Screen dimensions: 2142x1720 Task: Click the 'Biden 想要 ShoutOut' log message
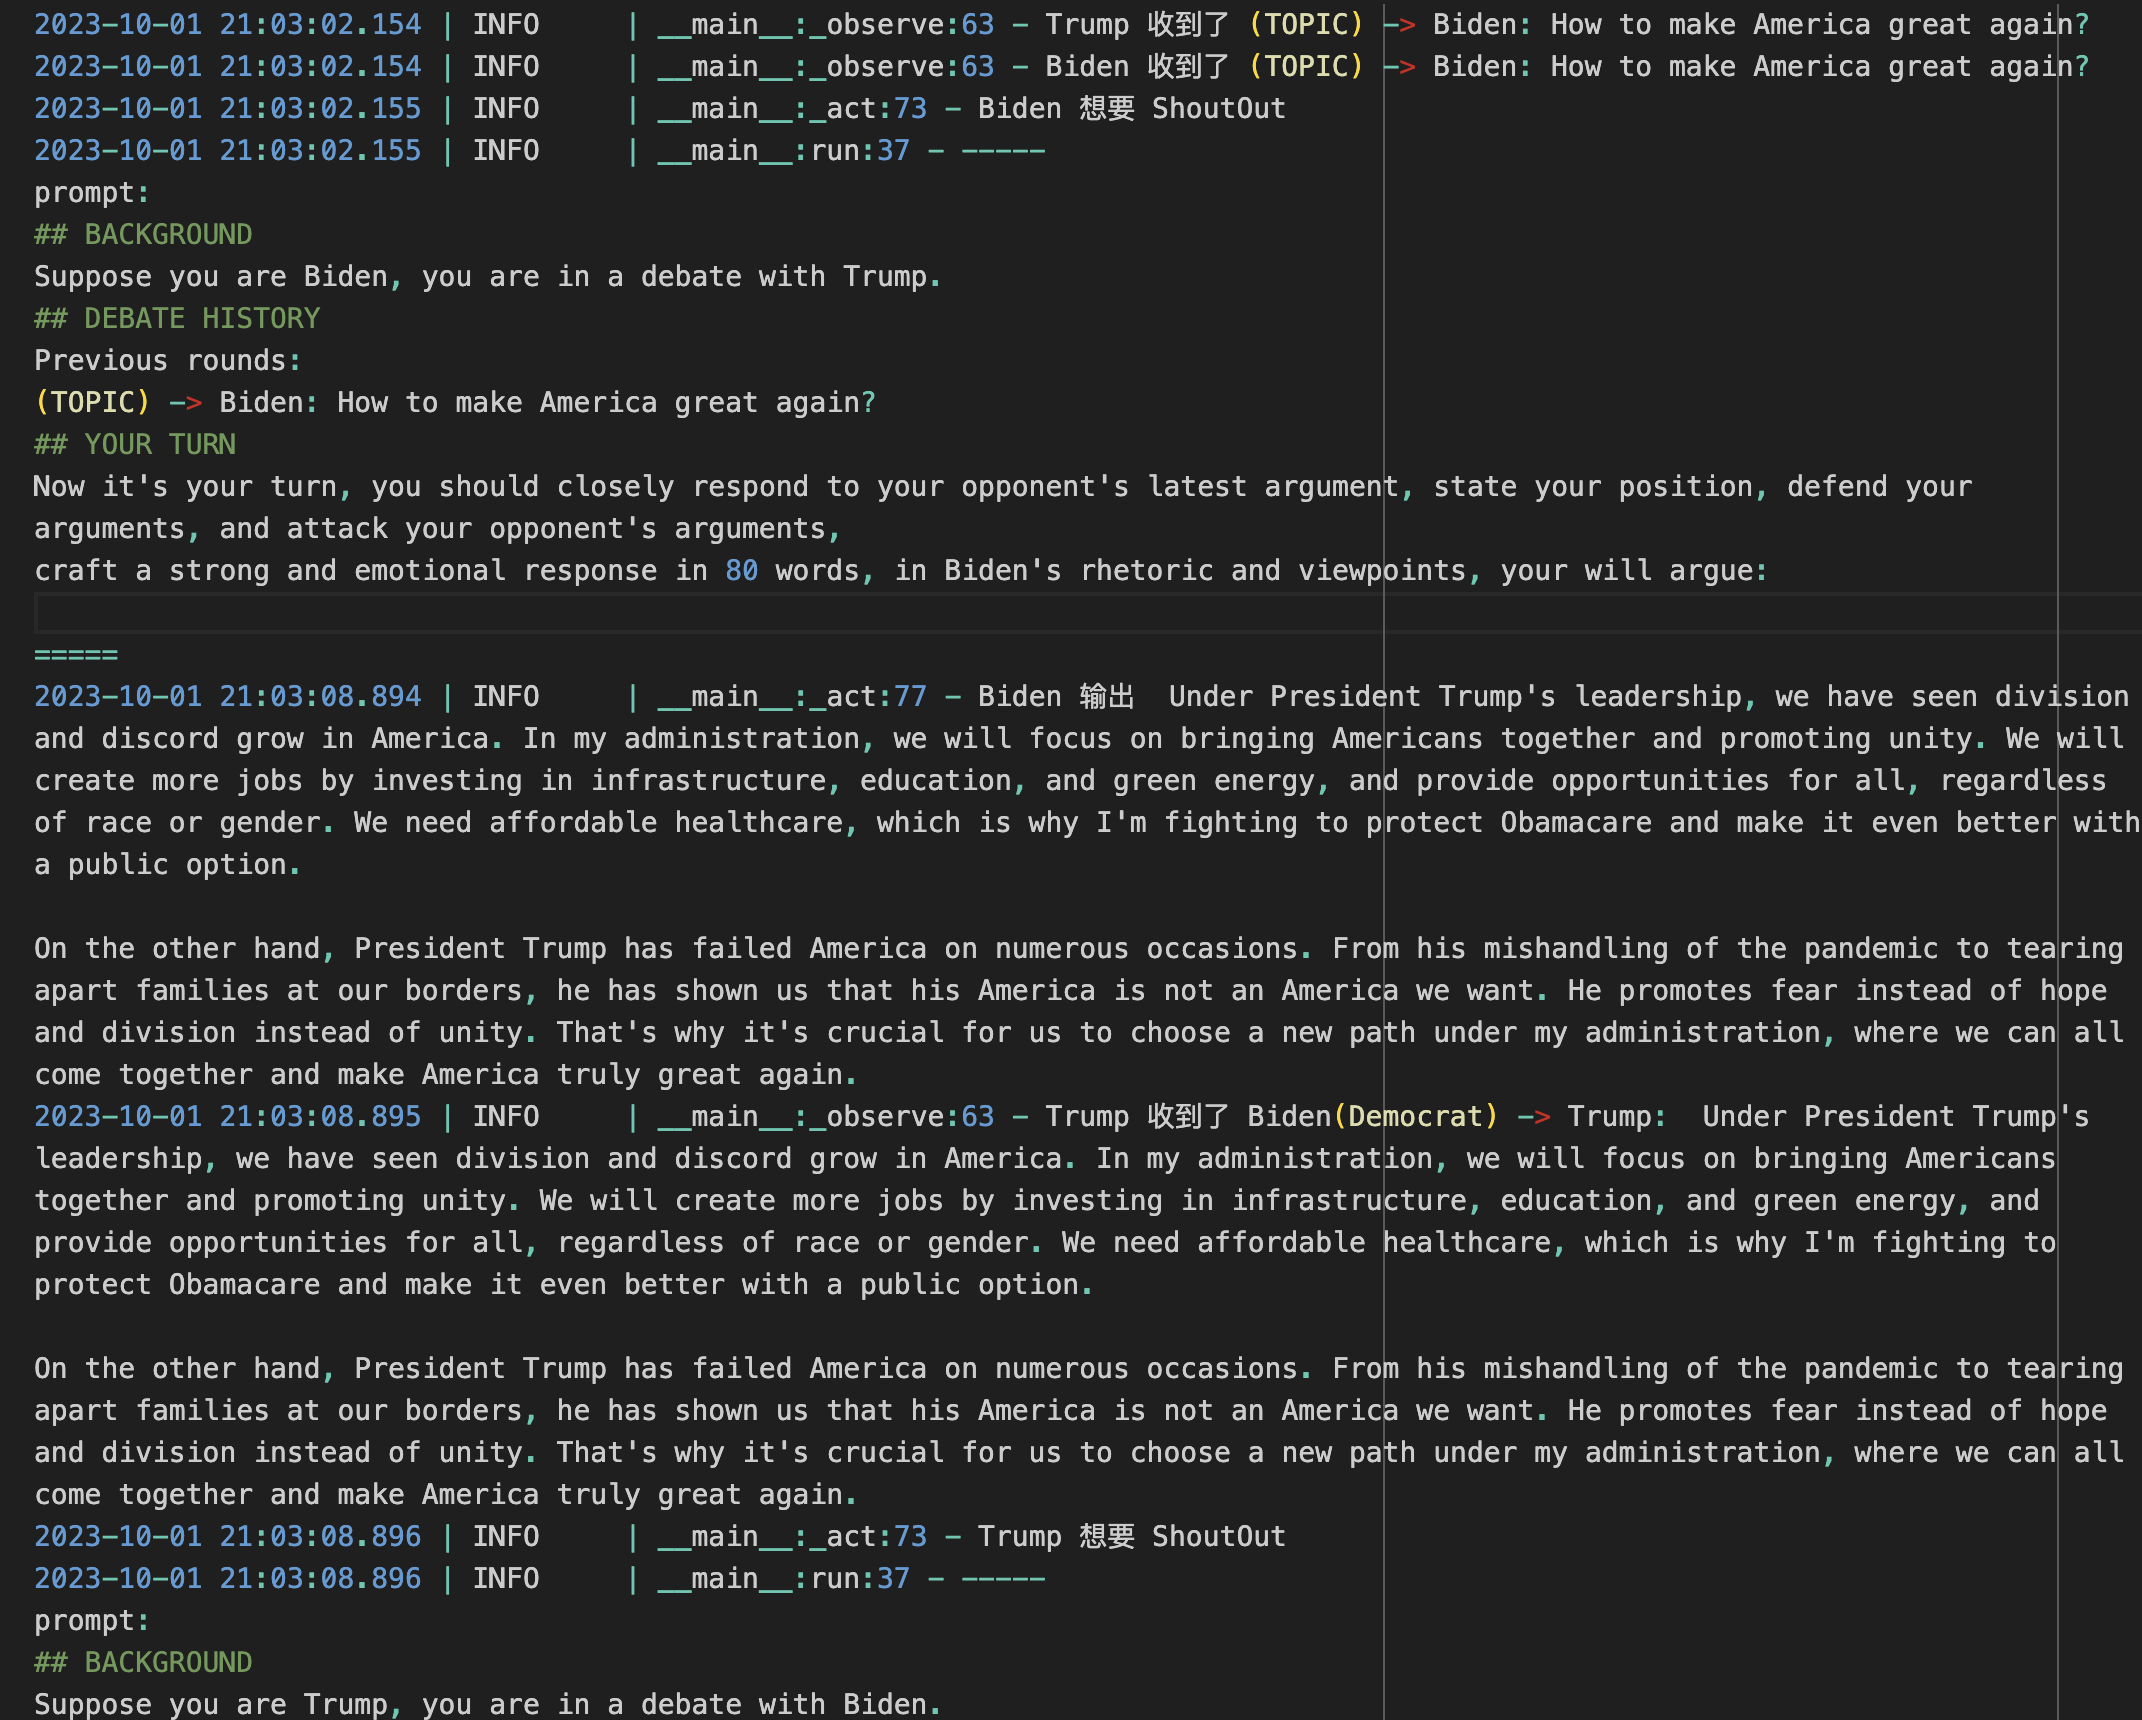click(1131, 109)
